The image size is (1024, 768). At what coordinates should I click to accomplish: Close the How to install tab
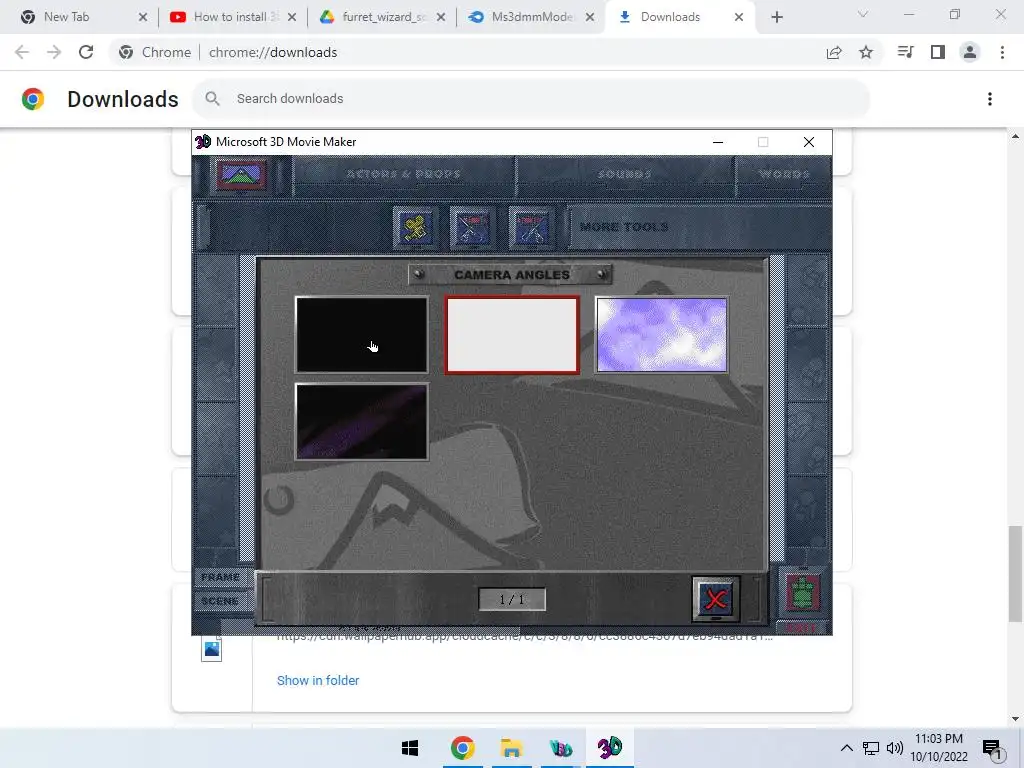(292, 17)
